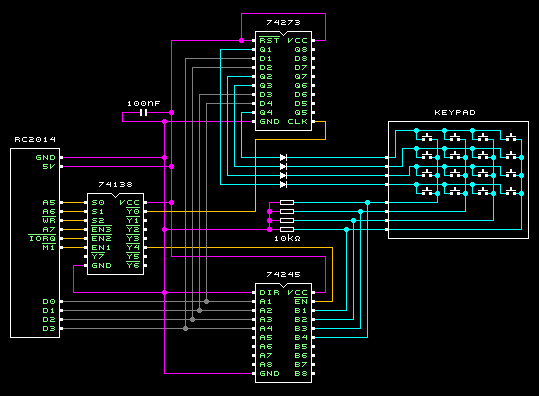Click the 100nF capacitor value label
The image size is (539, 396).
tap(144, 103)
